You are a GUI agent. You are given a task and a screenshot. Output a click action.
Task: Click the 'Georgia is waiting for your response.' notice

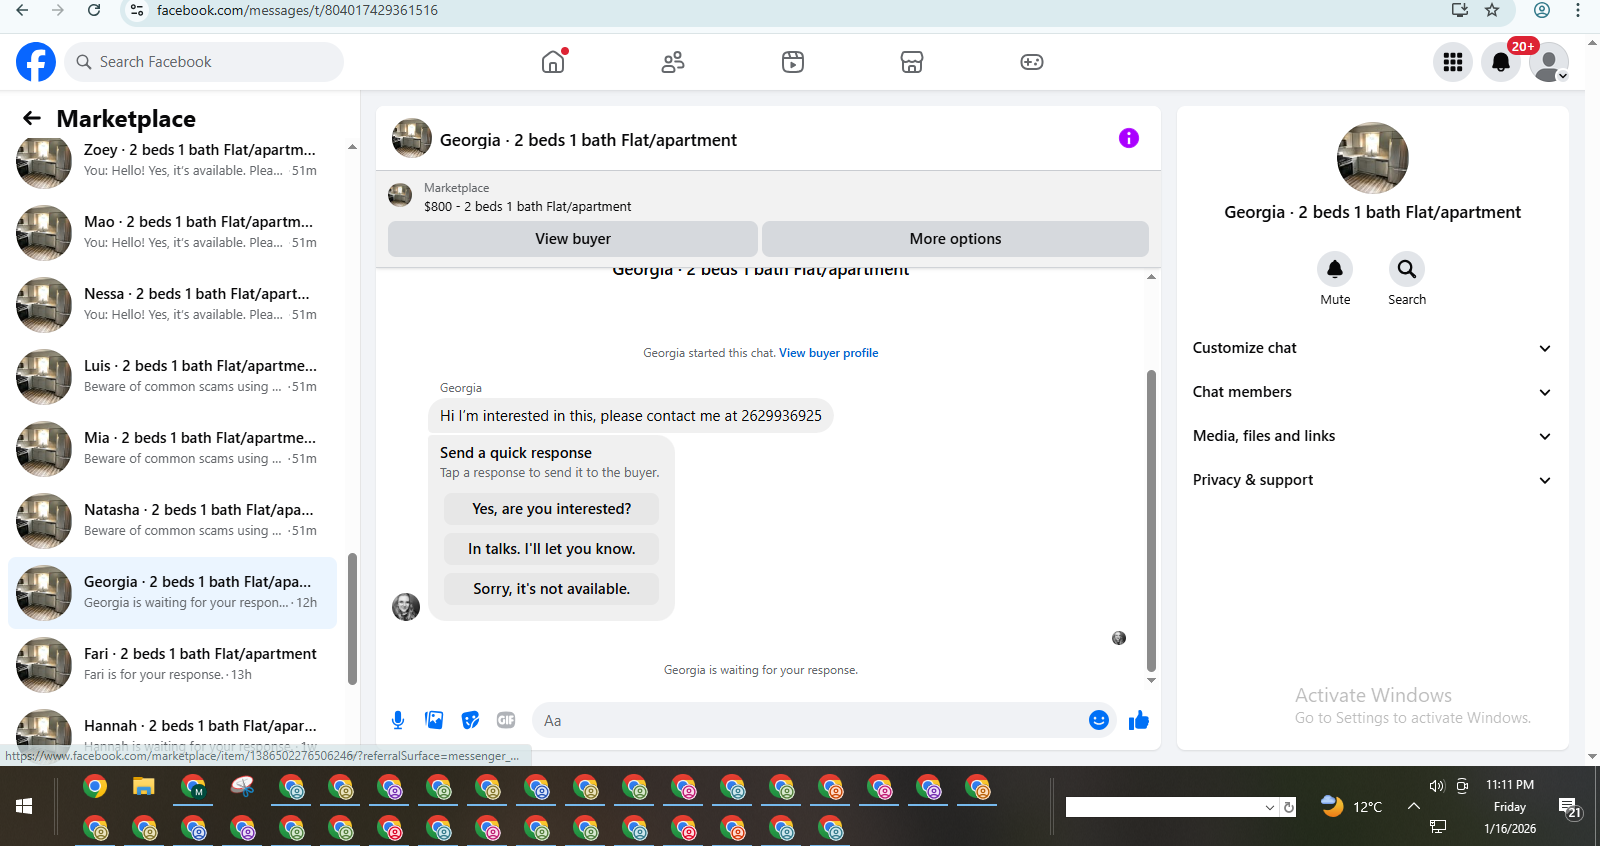coord(761,670)
